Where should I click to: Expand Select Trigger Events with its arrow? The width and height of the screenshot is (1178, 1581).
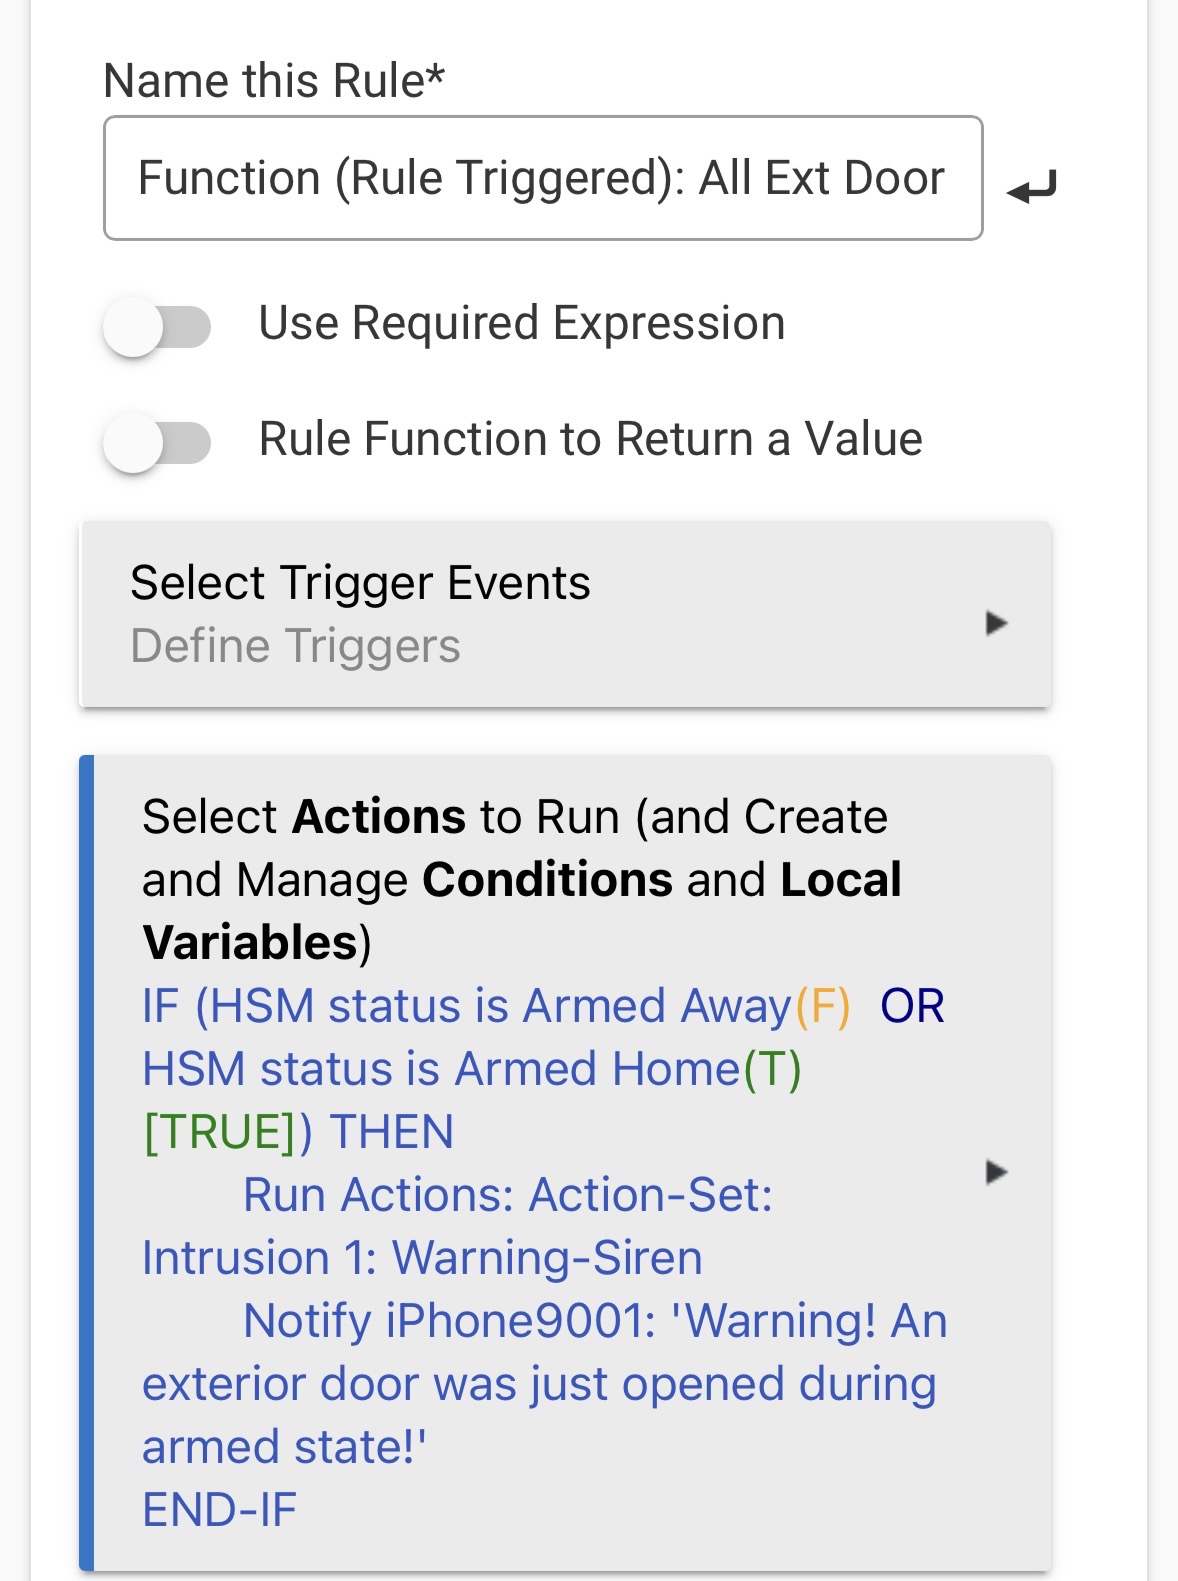995,623
